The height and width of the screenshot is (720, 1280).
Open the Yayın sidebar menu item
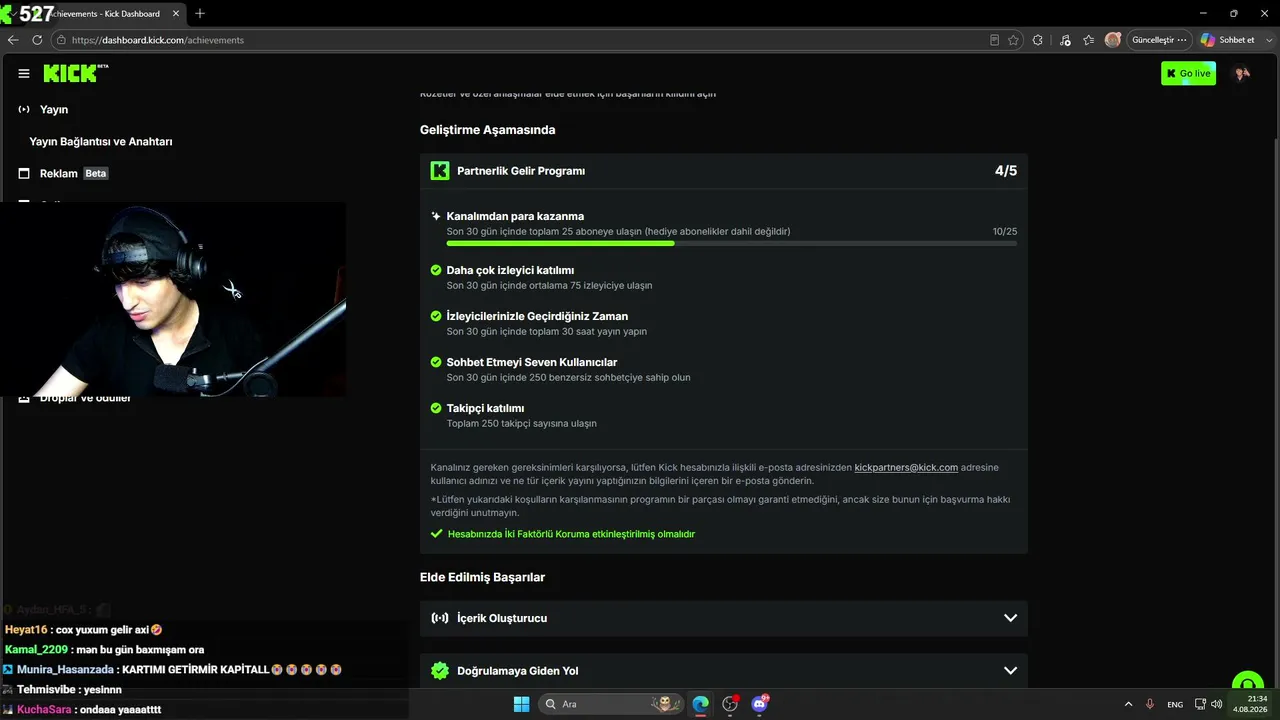tap(54, 109)
